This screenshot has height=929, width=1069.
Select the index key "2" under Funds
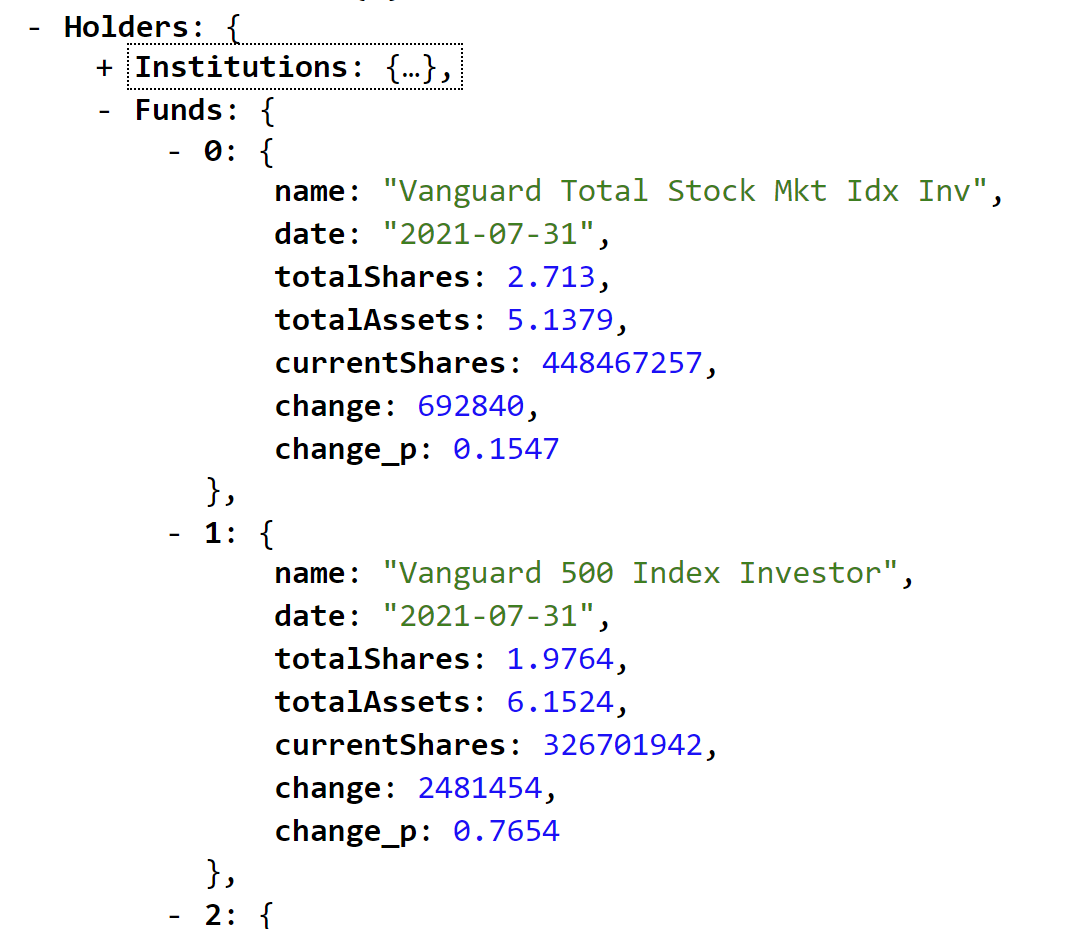[213, 915]
